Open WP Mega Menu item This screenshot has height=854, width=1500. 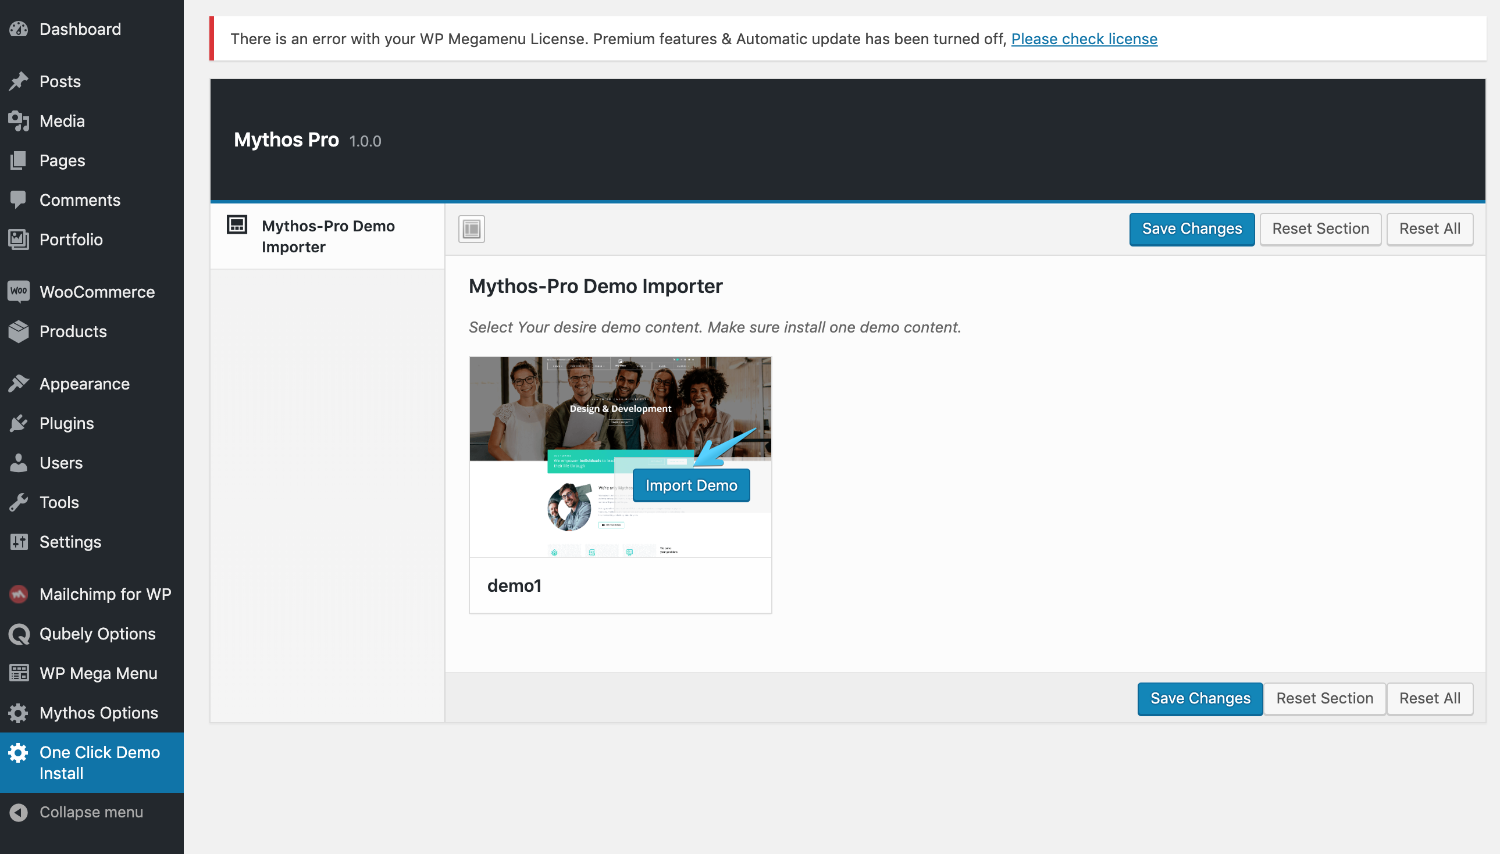(92, 674)
